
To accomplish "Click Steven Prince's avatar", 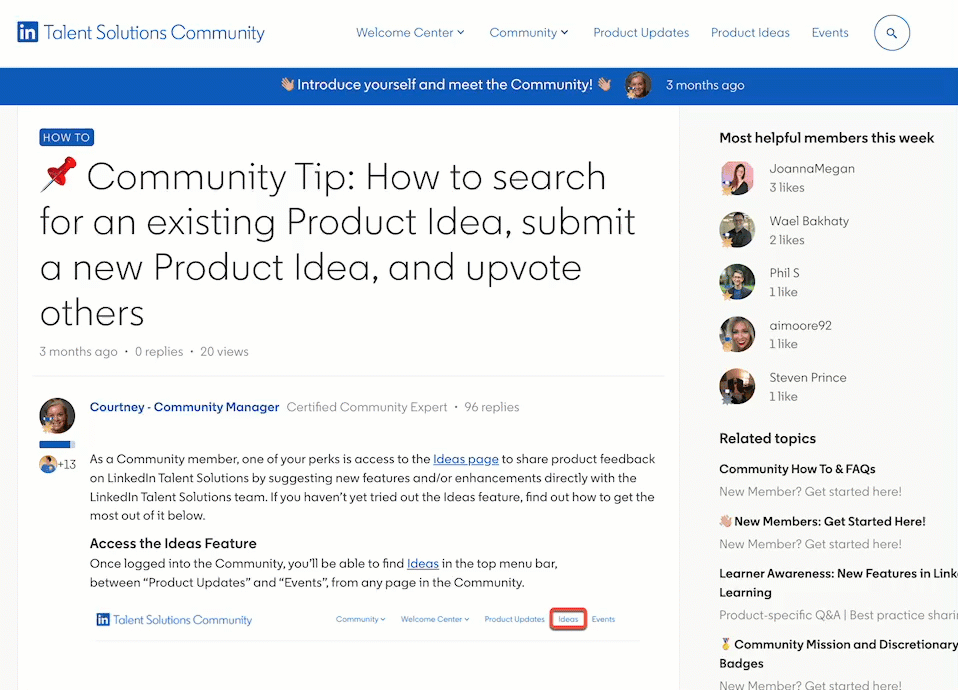I will [737, 386].
